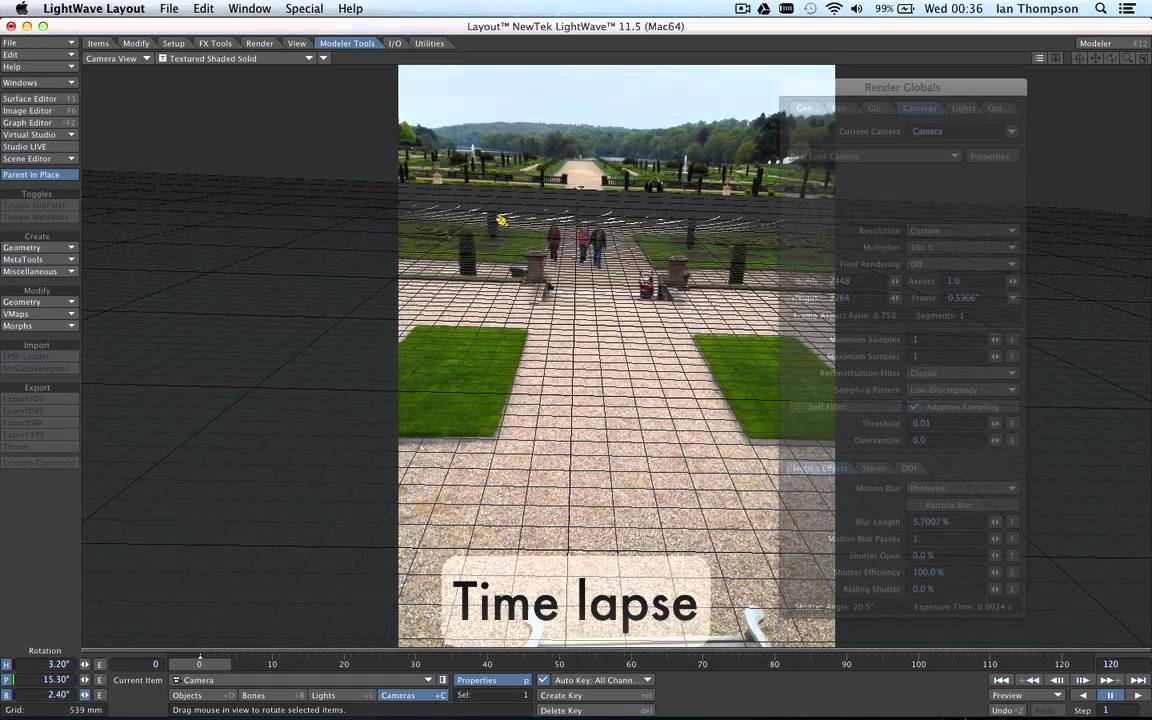
Task: Open the item picker icon next to Camera
Action: [443, 680]
